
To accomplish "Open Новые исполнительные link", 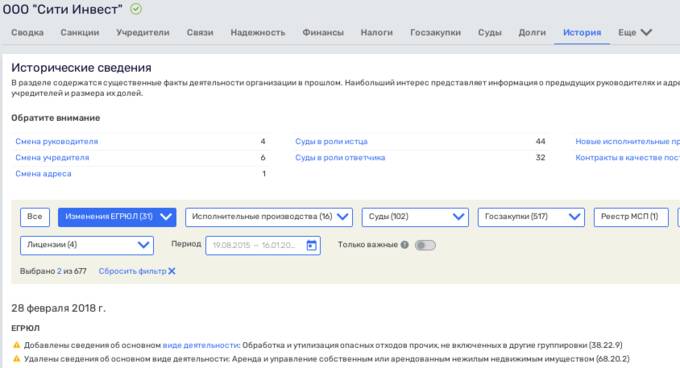I will [x=628, y=141].
